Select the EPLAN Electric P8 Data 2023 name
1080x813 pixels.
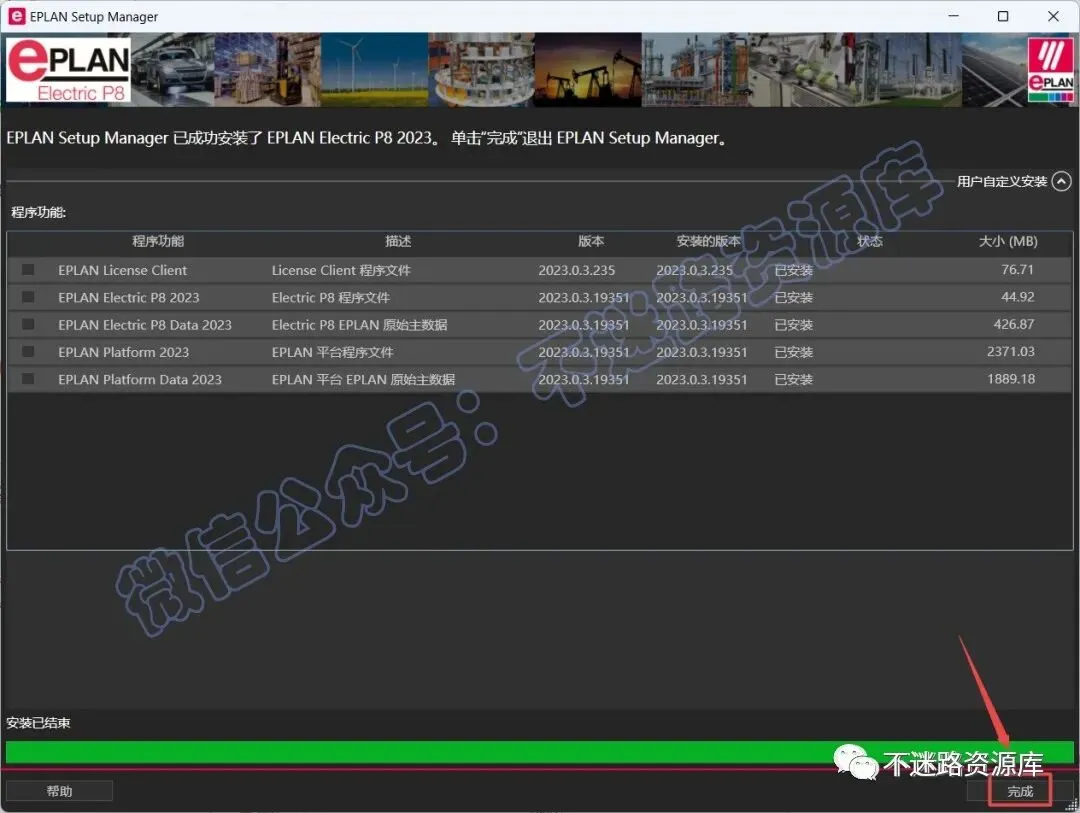tap(145, 325)
